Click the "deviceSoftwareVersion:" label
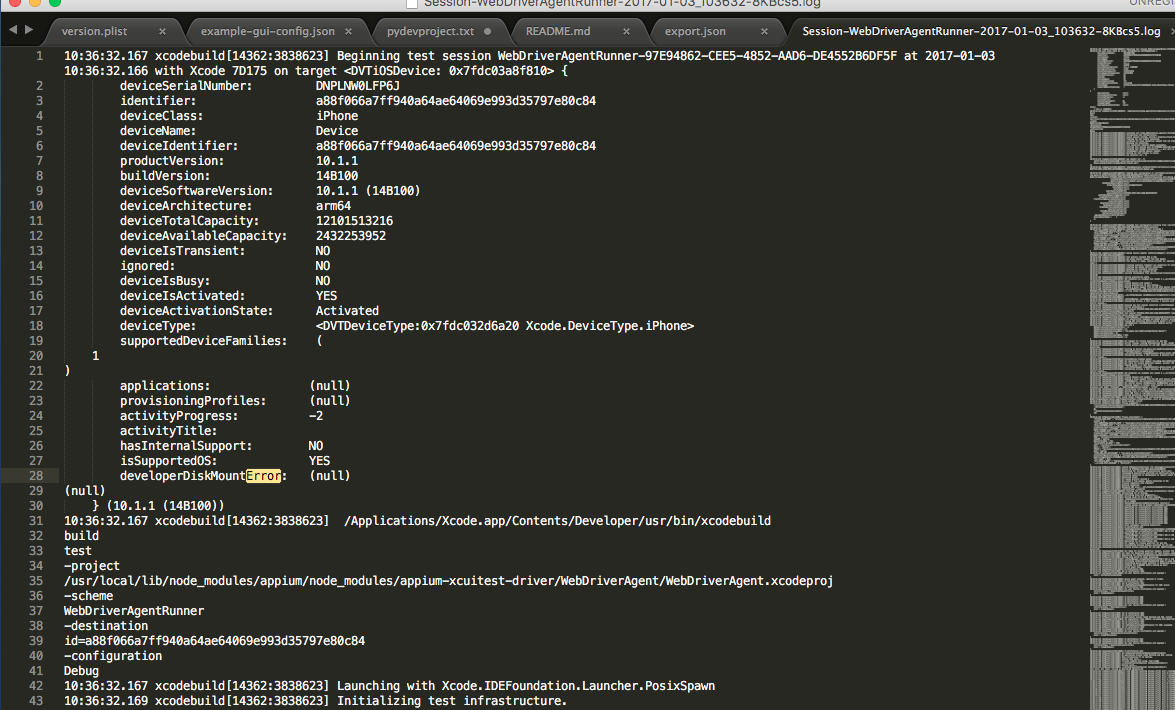The width and height of the screenshot is (1175, 710). 196,191
